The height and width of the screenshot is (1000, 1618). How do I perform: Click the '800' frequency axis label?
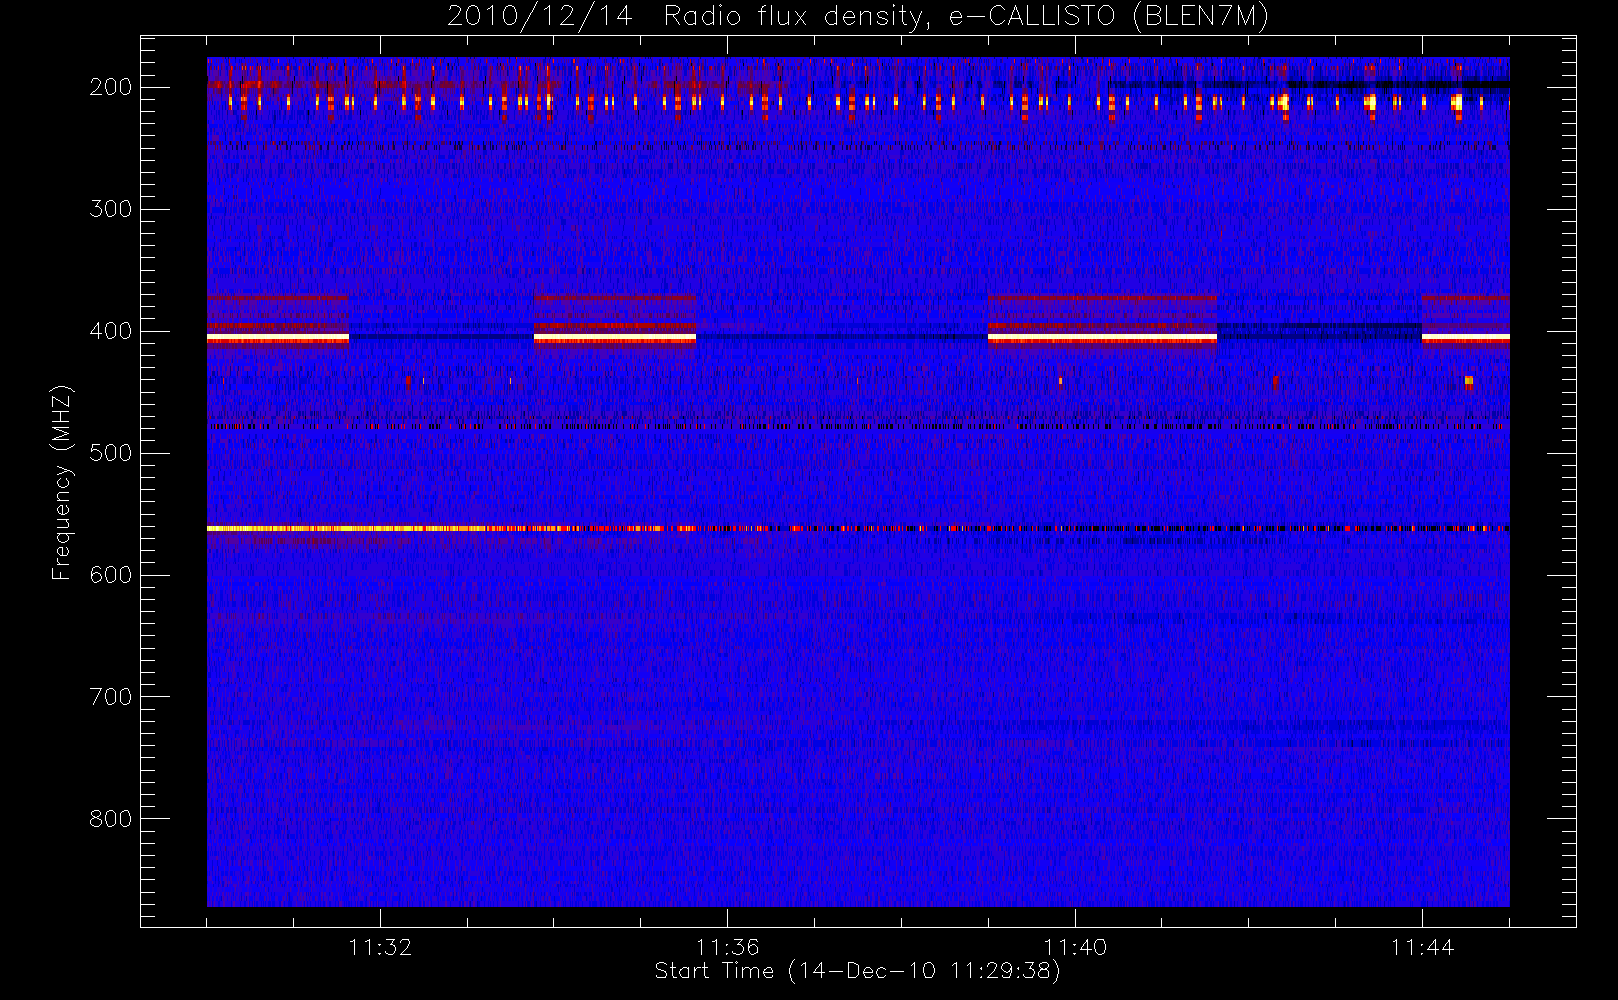(x=111, y=819)
